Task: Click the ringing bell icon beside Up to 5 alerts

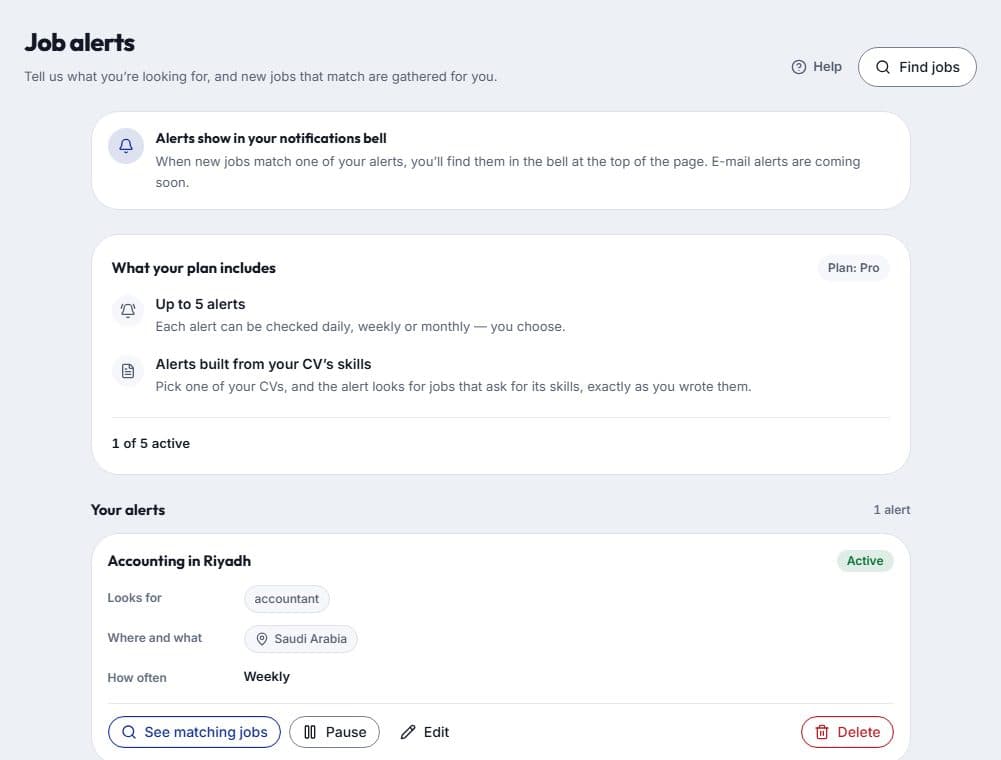Action: pos(128,310)
